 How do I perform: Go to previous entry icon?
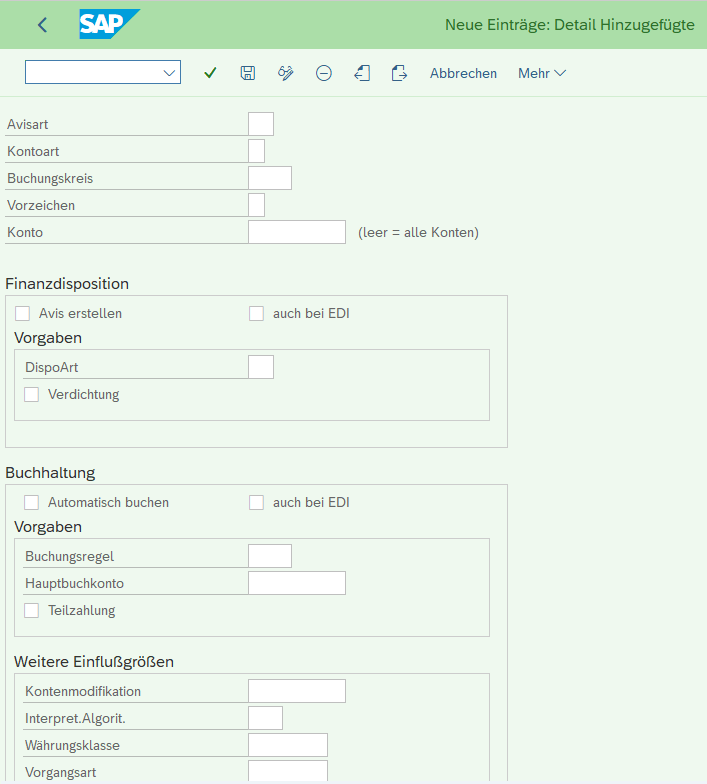362,73
